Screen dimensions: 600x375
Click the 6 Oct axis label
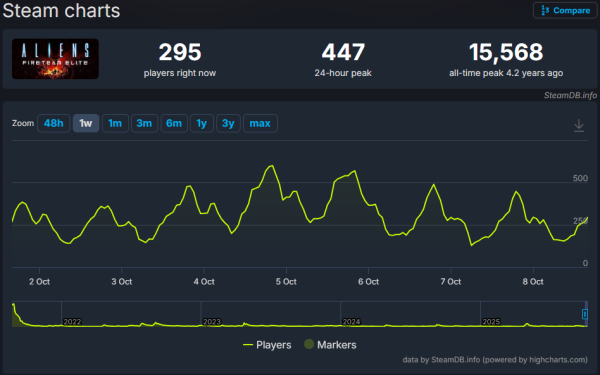pyautogui.click(x=368, y=282)
